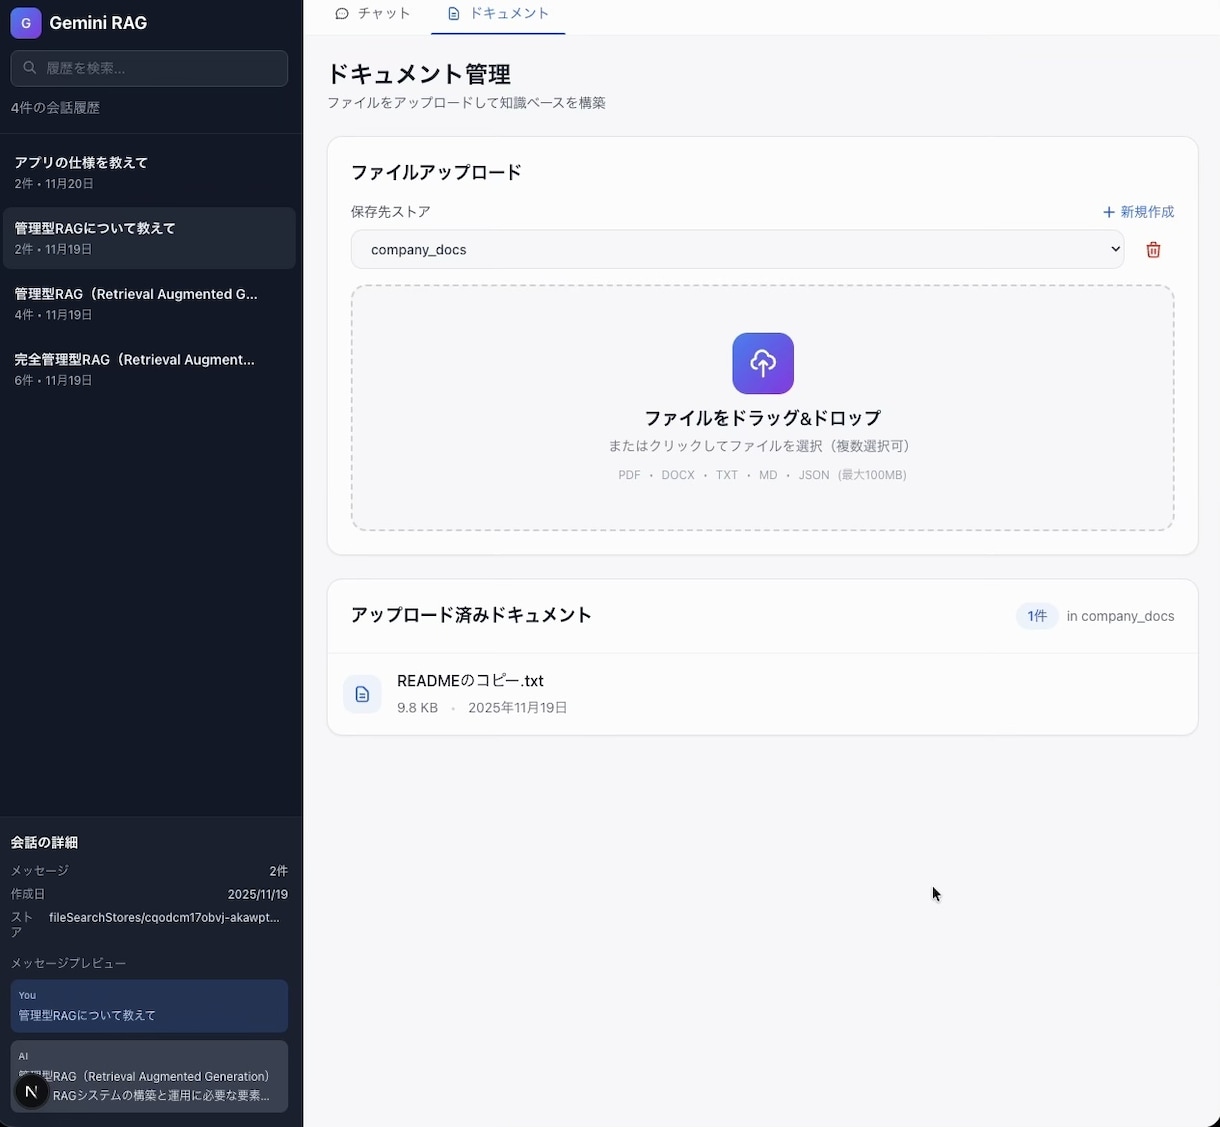Click the search magnifier icon in sidebar
Viewport: 1220px width, 1127px height.
30,68
